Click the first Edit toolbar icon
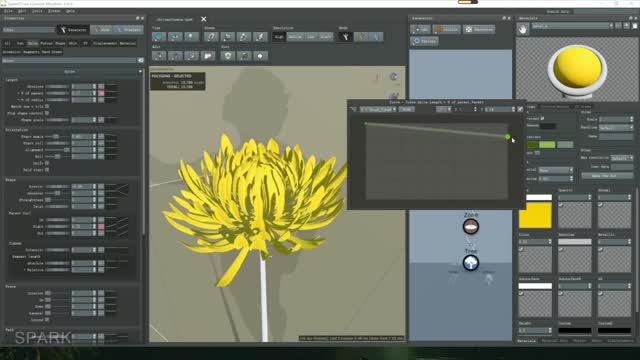This screenshot has height=360, width=640. [x=159, y=56]
